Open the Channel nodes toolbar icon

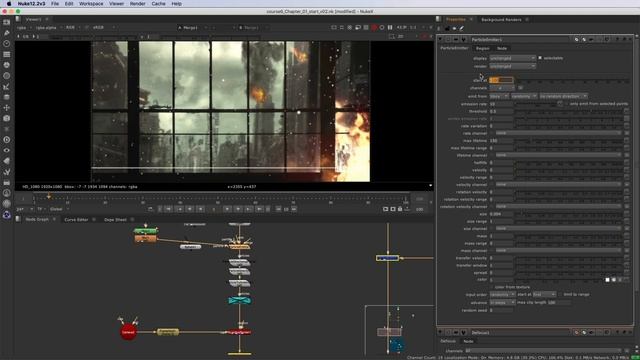coord(7,54)
